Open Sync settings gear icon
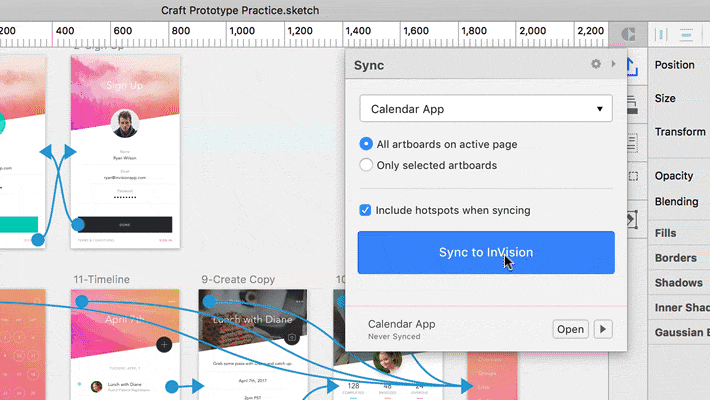This screenshot has width=710, height=400. click(596, 64)
